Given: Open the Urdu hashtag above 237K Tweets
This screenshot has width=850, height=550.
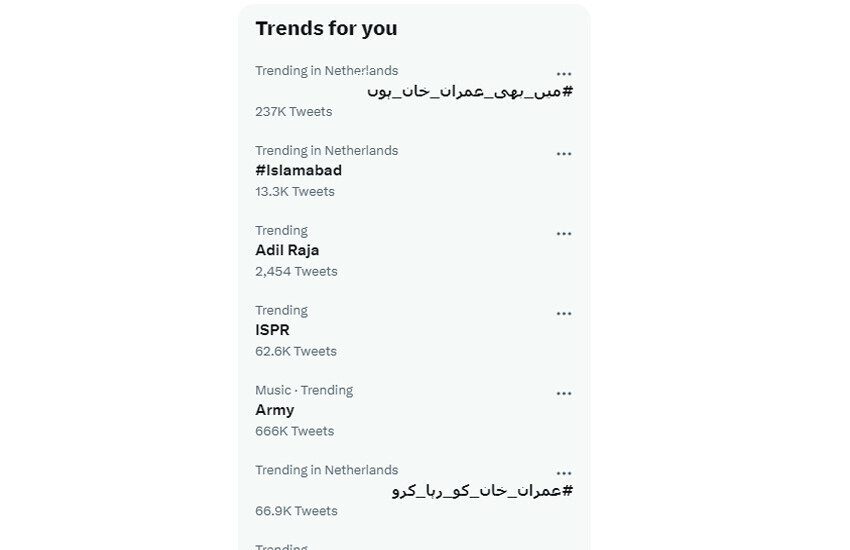Looking at the screenshot, I should pos(470,91).
